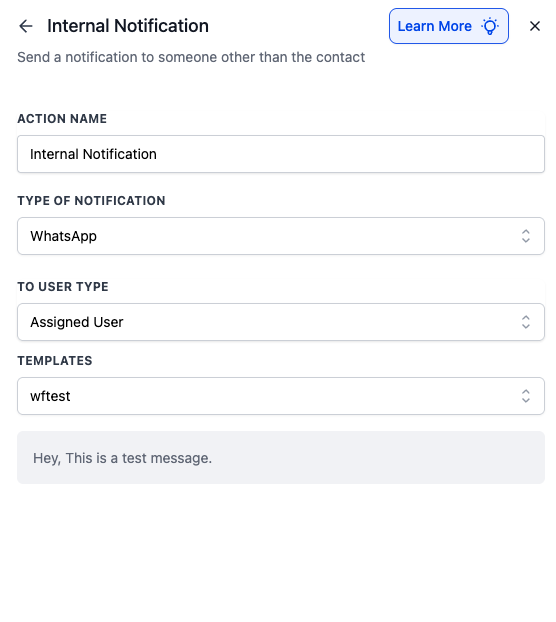
Task: Click the Internal Notification panel title
Action: tap(128, 26)
